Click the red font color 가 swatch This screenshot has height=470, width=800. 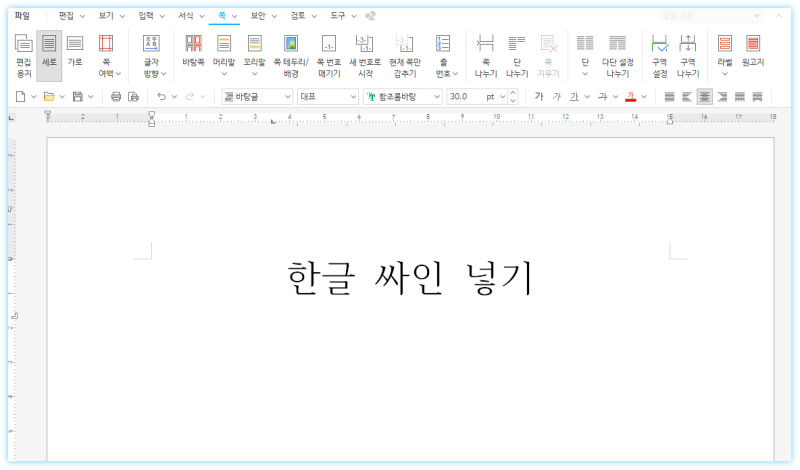coord(630,96)
